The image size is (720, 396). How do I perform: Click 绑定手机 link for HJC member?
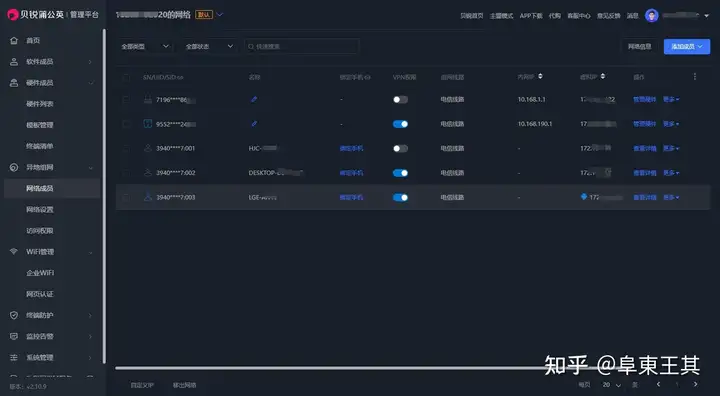tap(351, 148)
